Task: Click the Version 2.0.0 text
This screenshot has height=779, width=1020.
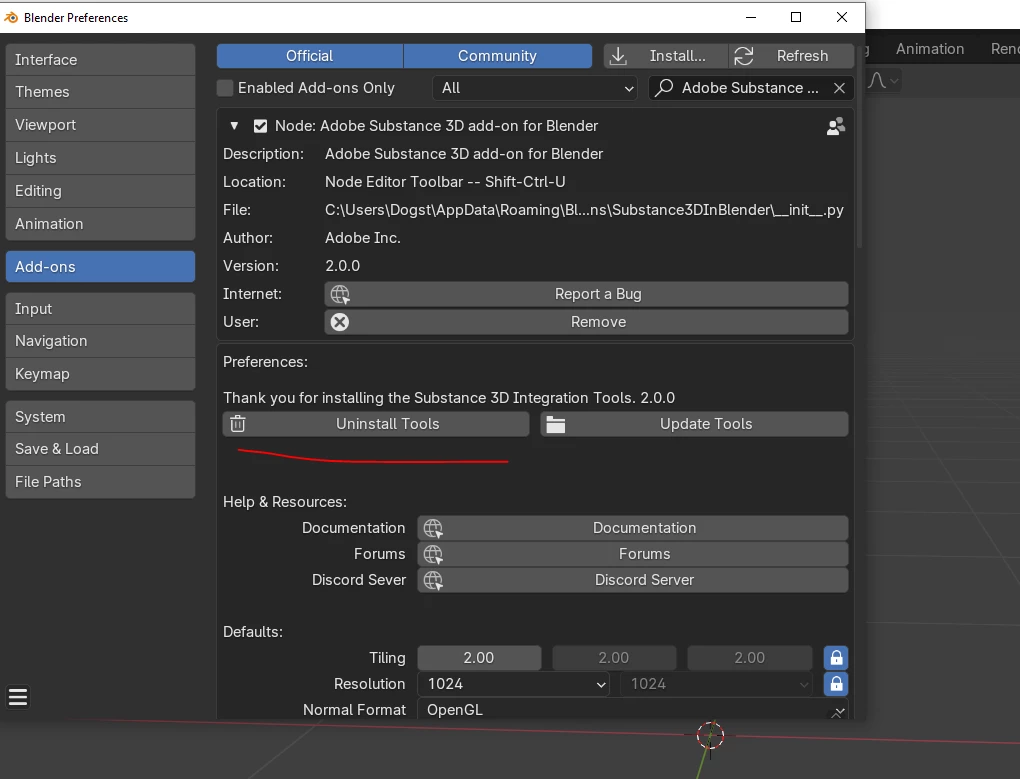Action: click(342, 266)
